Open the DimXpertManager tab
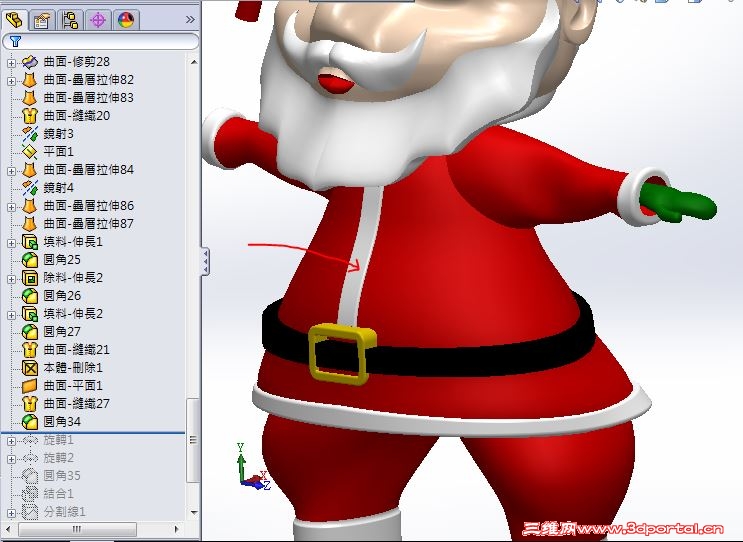Image resolution: width=743 pixels, height=542 pixels. [98, 20]
